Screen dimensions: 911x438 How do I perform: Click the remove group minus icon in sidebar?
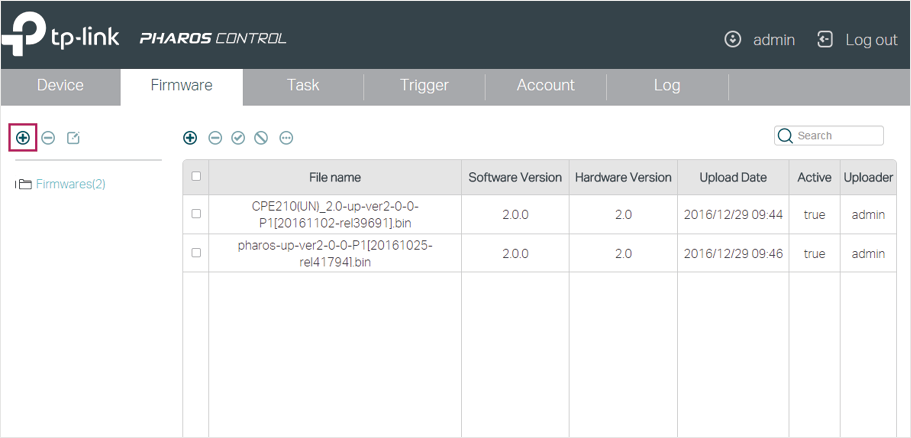click(x=48, y=138)
